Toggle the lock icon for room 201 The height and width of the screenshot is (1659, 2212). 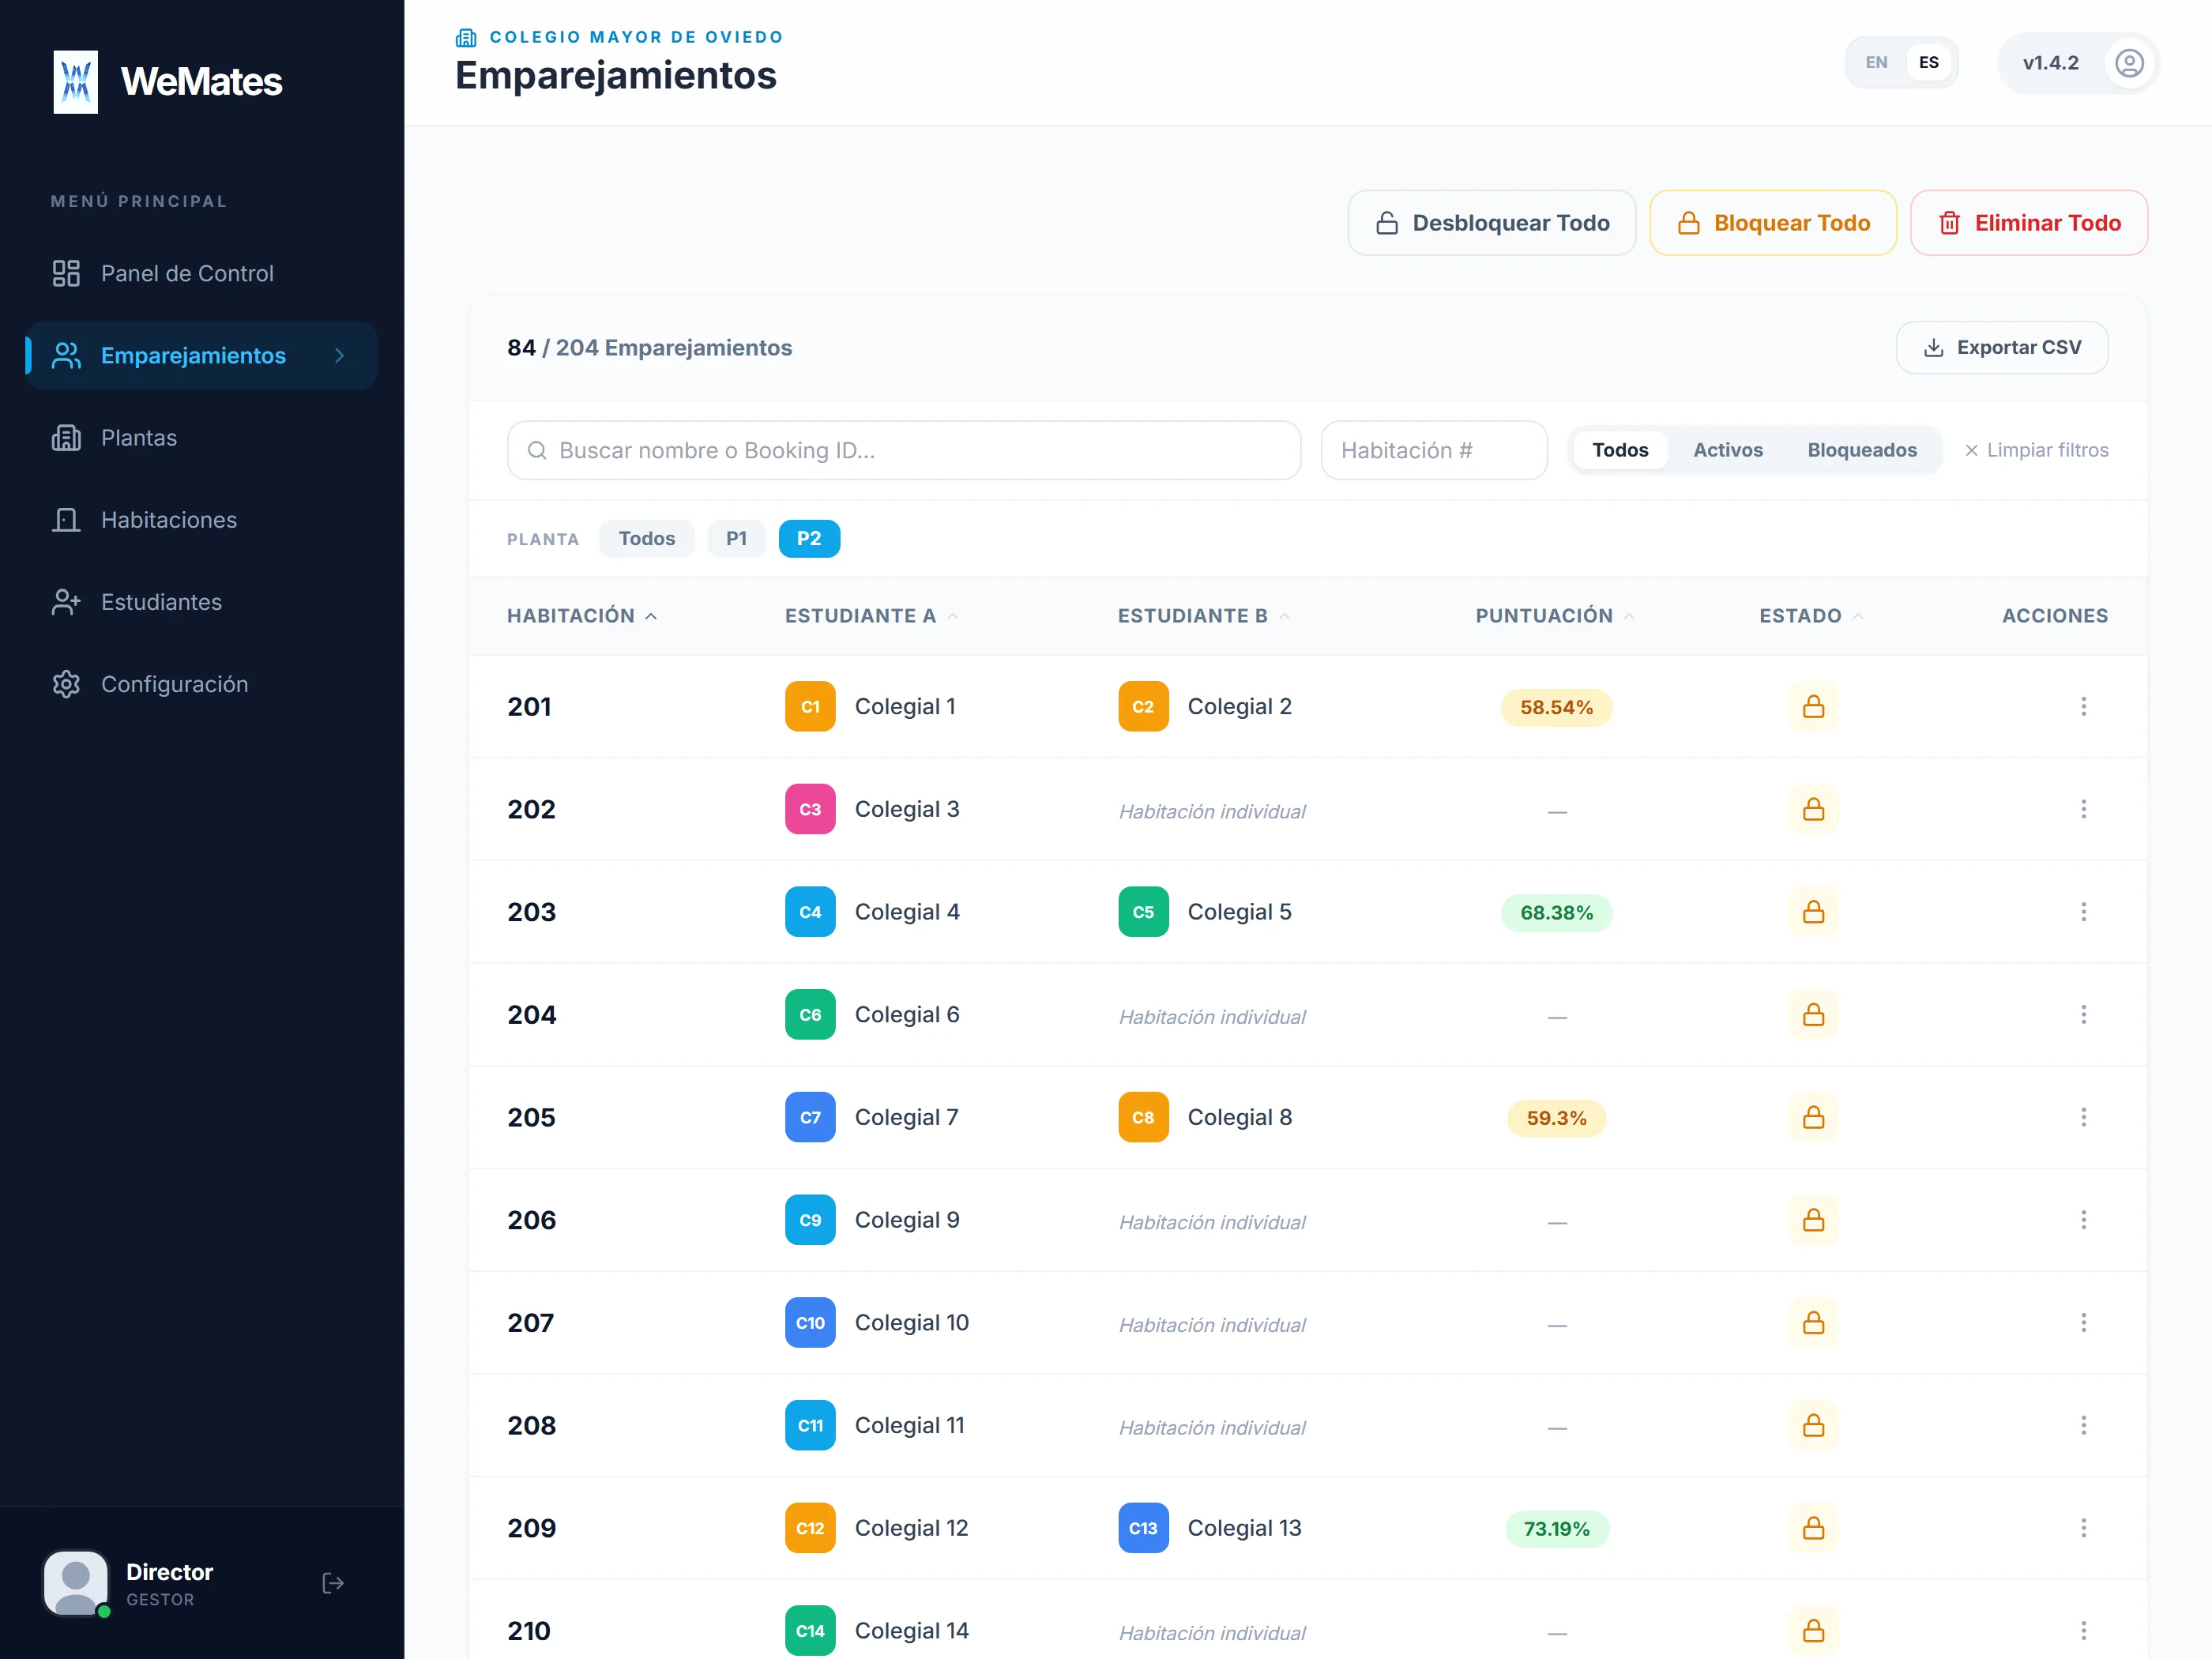click(x=1813, y=707)
